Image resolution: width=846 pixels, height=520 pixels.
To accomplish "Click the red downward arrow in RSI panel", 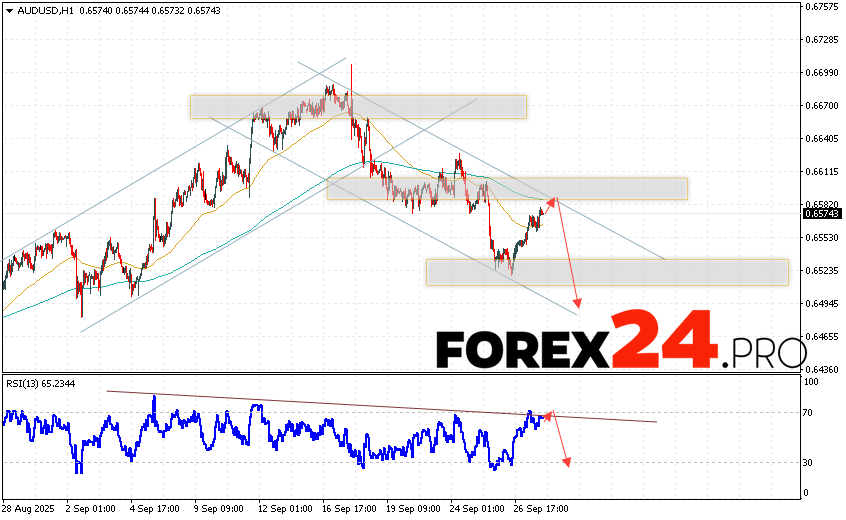I will click(560, 440).
